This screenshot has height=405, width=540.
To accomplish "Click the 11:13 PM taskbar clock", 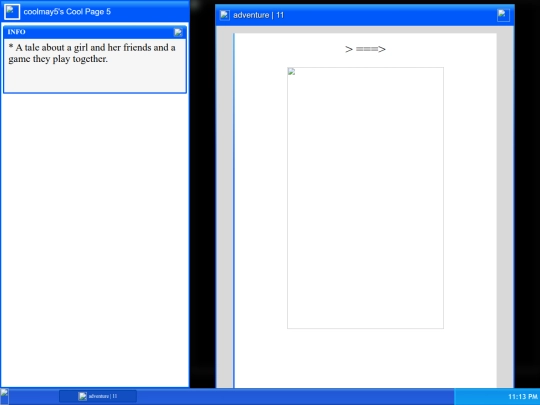I will (x=522, y=397).
